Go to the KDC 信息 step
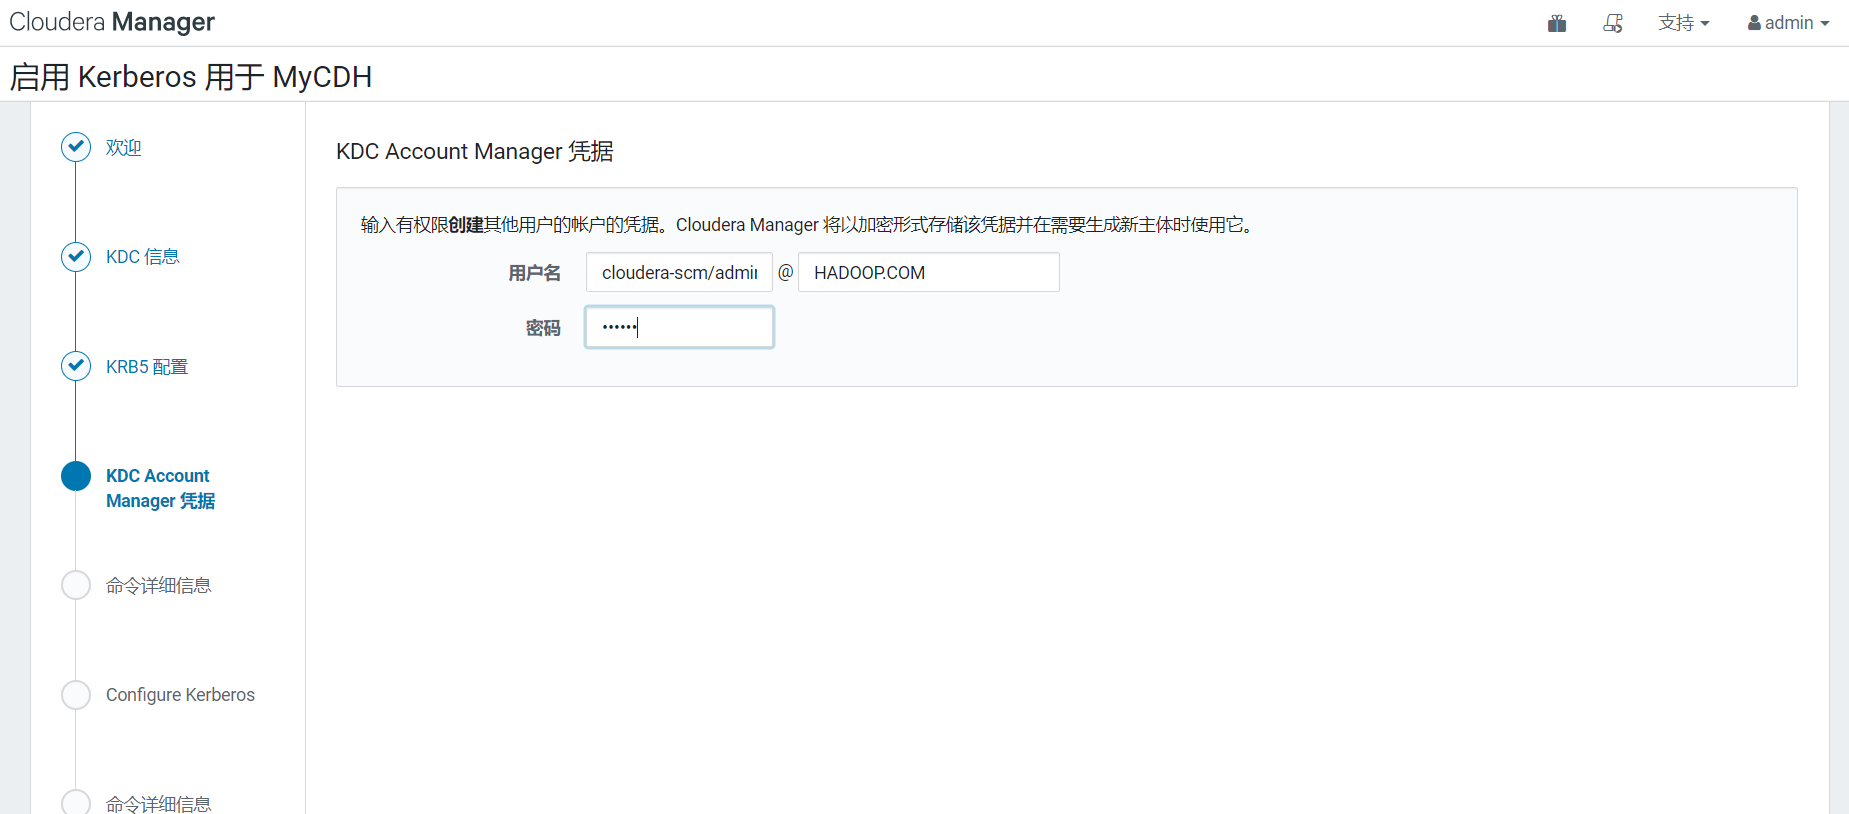This screenshot has width=1849, height=814. point(143,257)
